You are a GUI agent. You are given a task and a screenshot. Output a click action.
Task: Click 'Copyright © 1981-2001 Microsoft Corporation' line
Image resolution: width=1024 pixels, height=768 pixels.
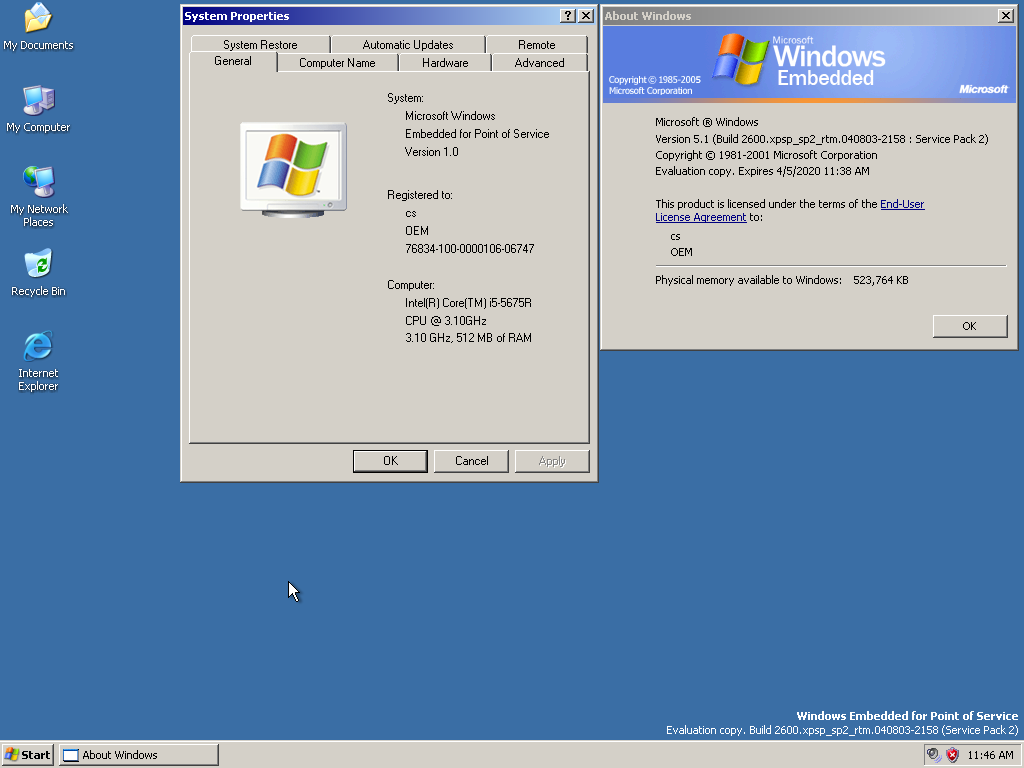766,155
